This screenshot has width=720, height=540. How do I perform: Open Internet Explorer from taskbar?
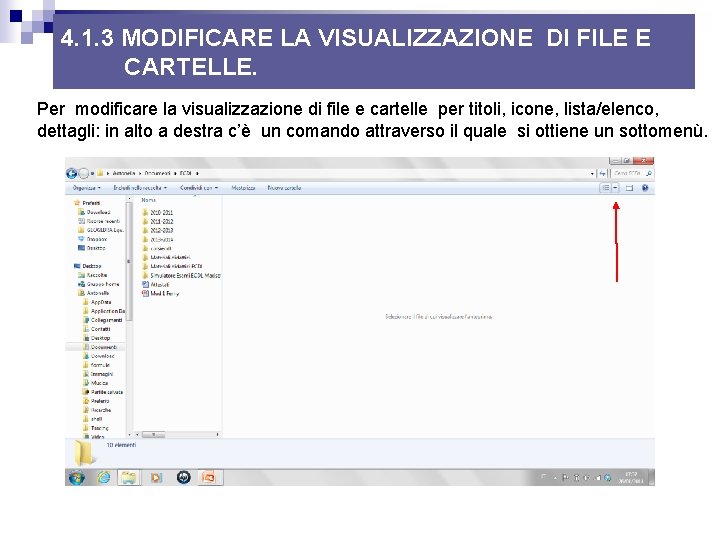[x=104, y=478]
